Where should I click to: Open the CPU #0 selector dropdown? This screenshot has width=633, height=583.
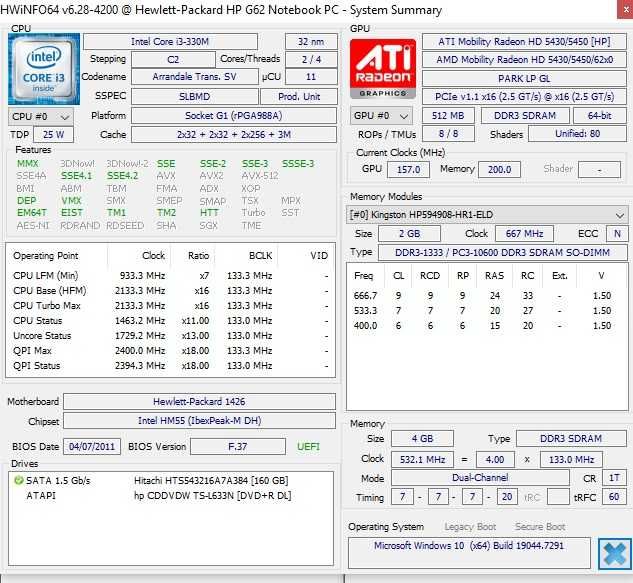pyautogui.click(x=41, y=117)
